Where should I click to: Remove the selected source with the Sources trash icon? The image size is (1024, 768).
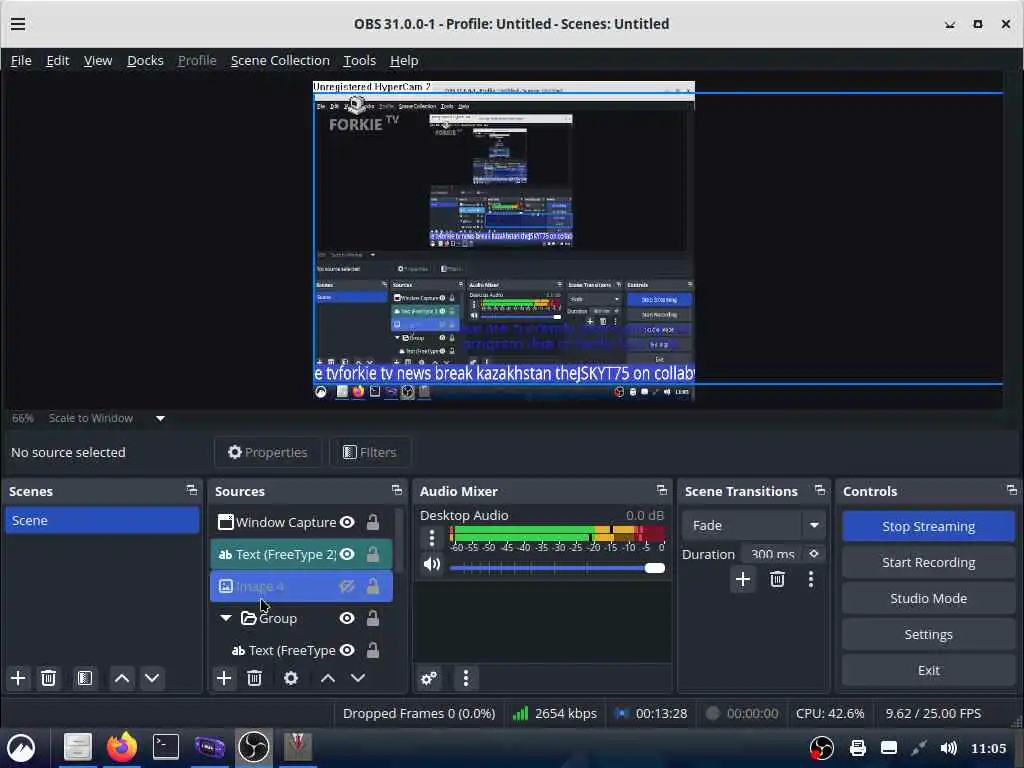coord(255,678)
